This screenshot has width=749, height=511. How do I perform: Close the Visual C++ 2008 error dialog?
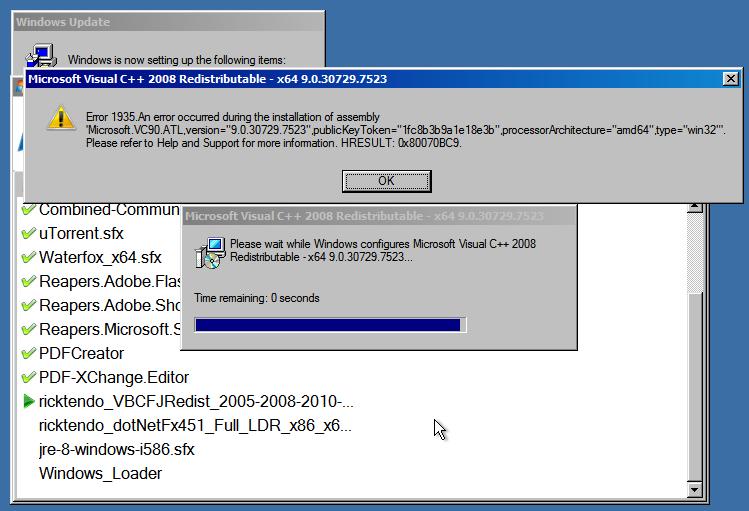730,79
